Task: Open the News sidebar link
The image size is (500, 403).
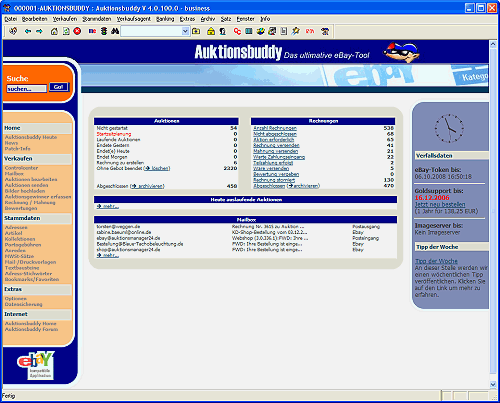Action: (11, 143)
